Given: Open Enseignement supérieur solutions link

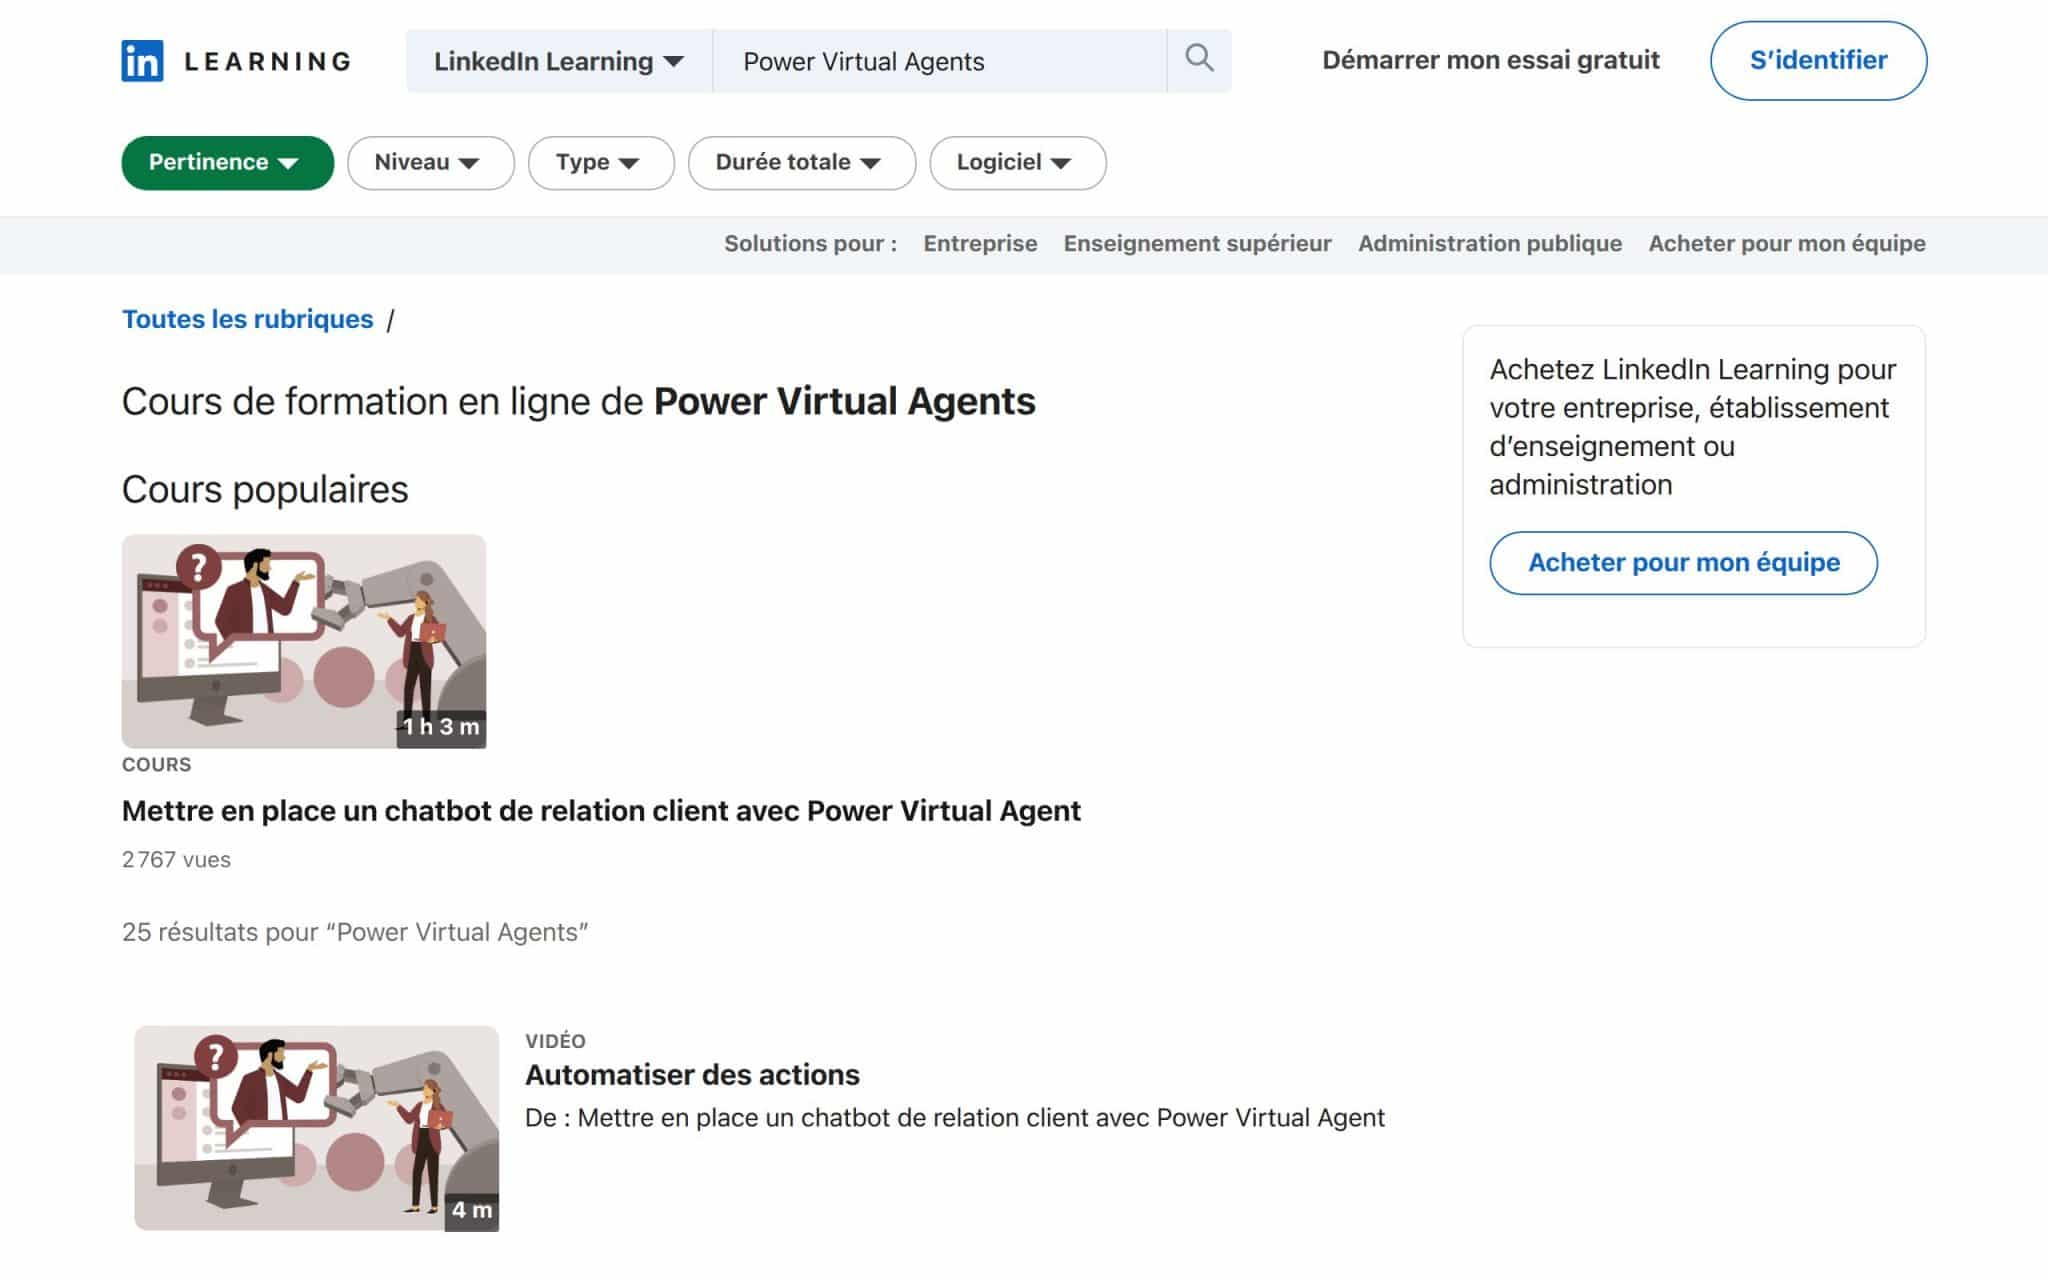Looking at the screenshot, I should [x=1197, y=243].
